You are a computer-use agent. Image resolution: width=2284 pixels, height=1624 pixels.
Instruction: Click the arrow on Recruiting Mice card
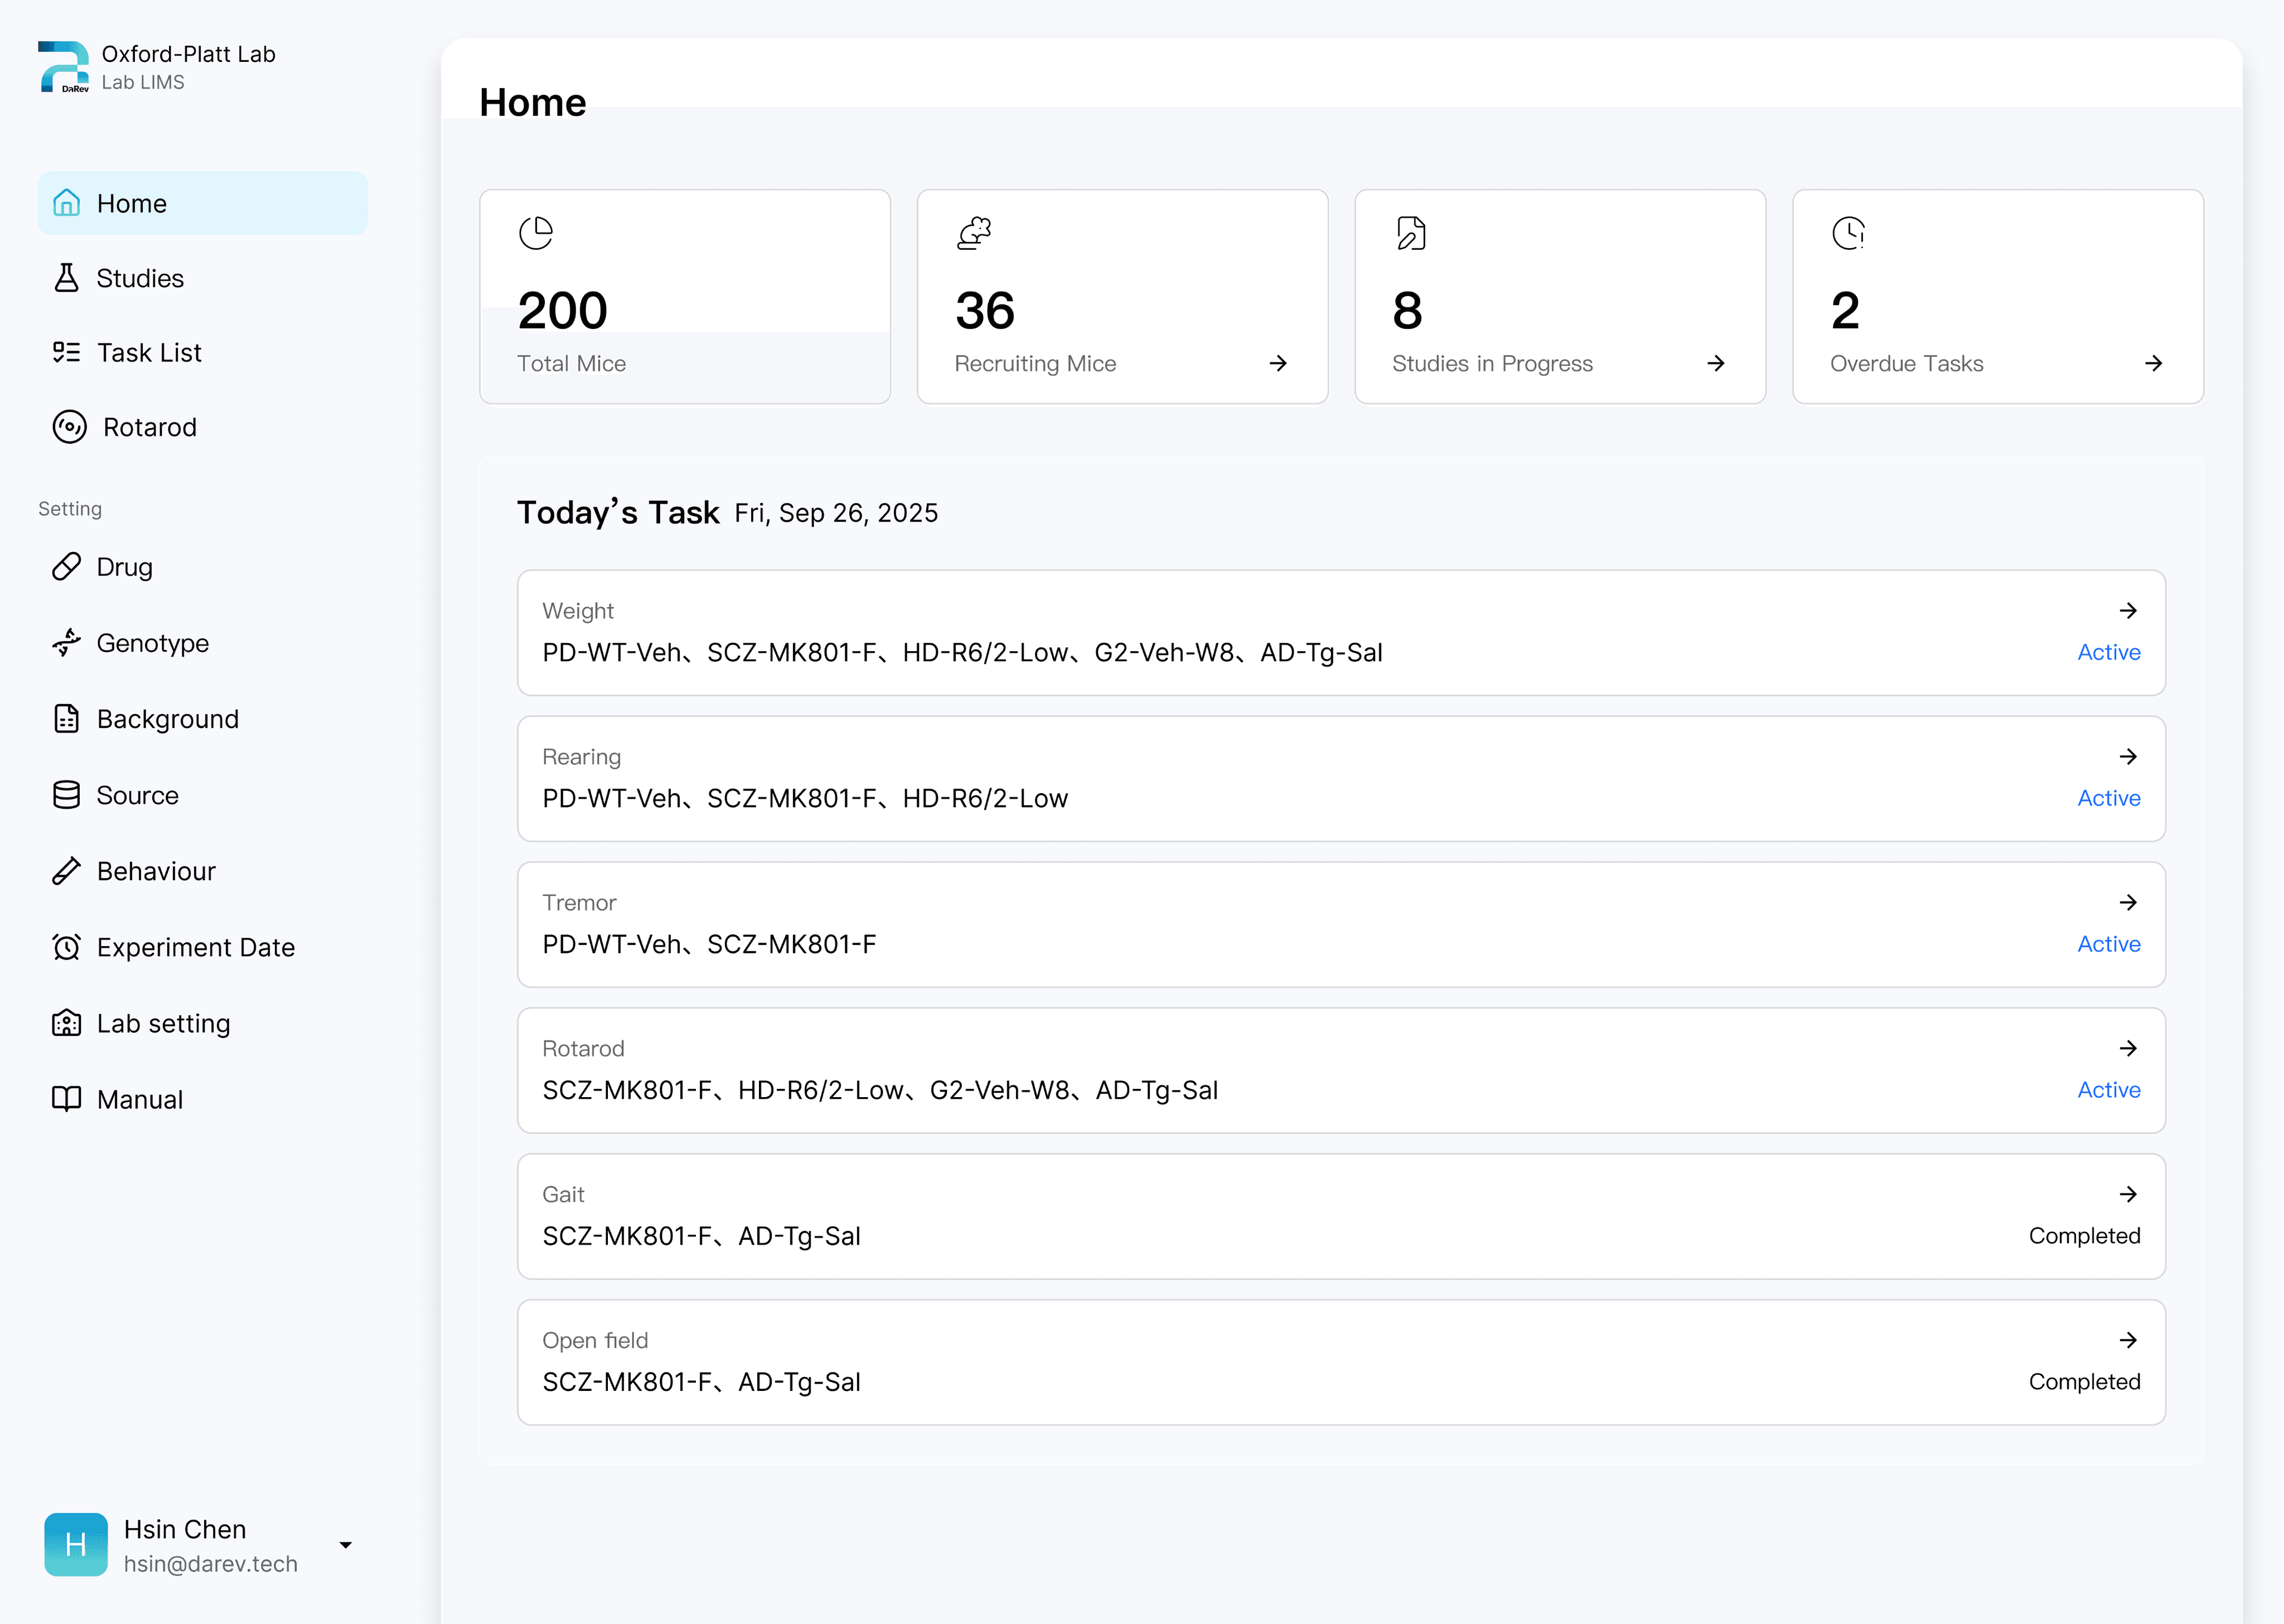pyautogui.click(x=1278, y=363)
